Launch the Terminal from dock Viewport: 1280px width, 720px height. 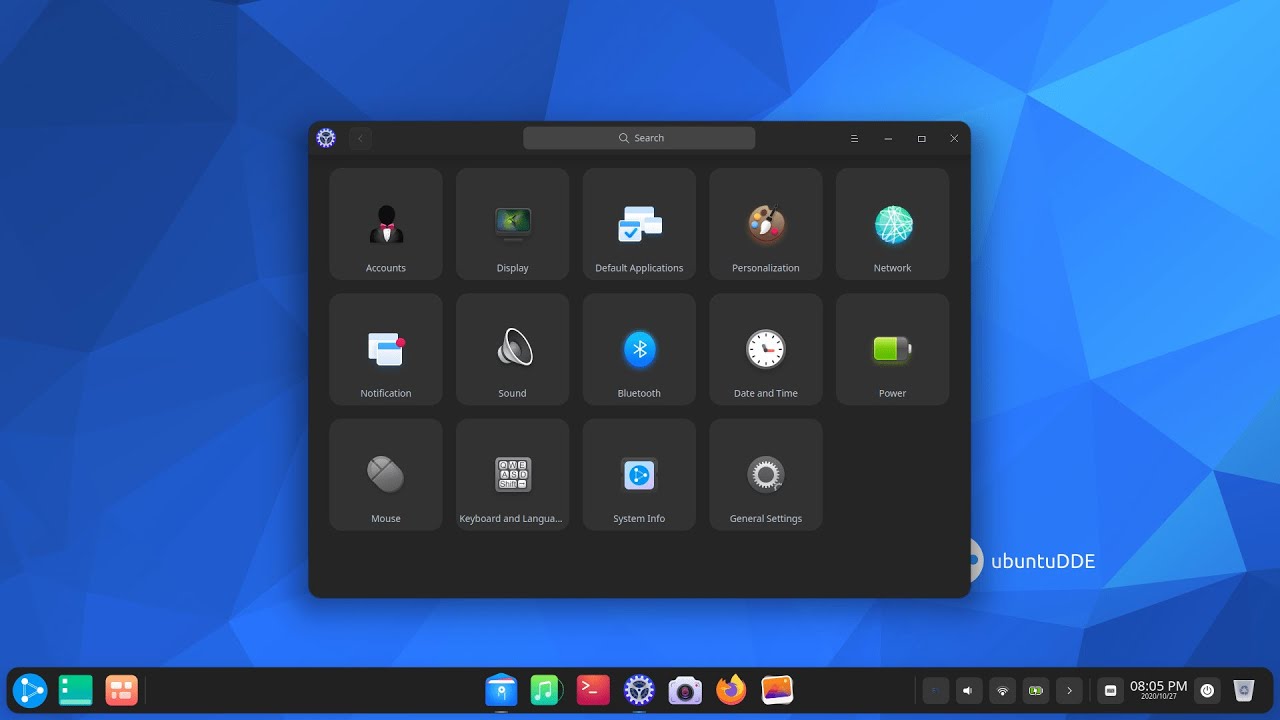tap(593, 690)
